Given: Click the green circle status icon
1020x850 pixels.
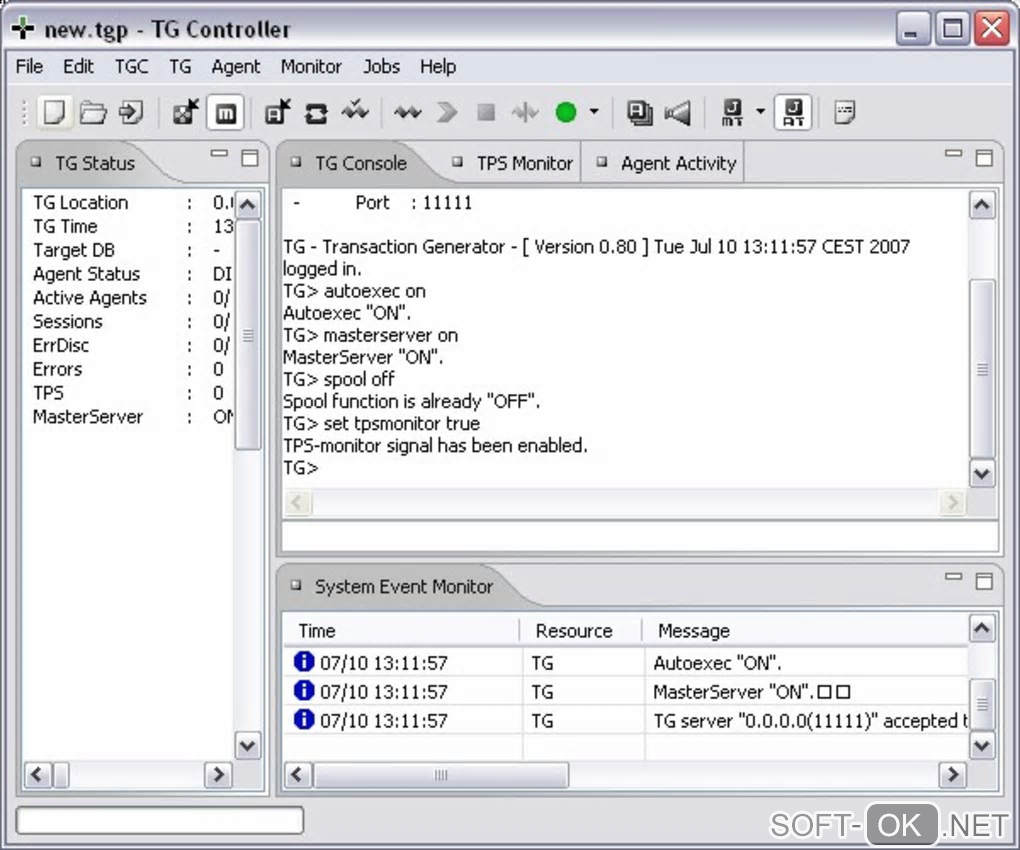Looking at the screenshot, I should pos(565,113).
